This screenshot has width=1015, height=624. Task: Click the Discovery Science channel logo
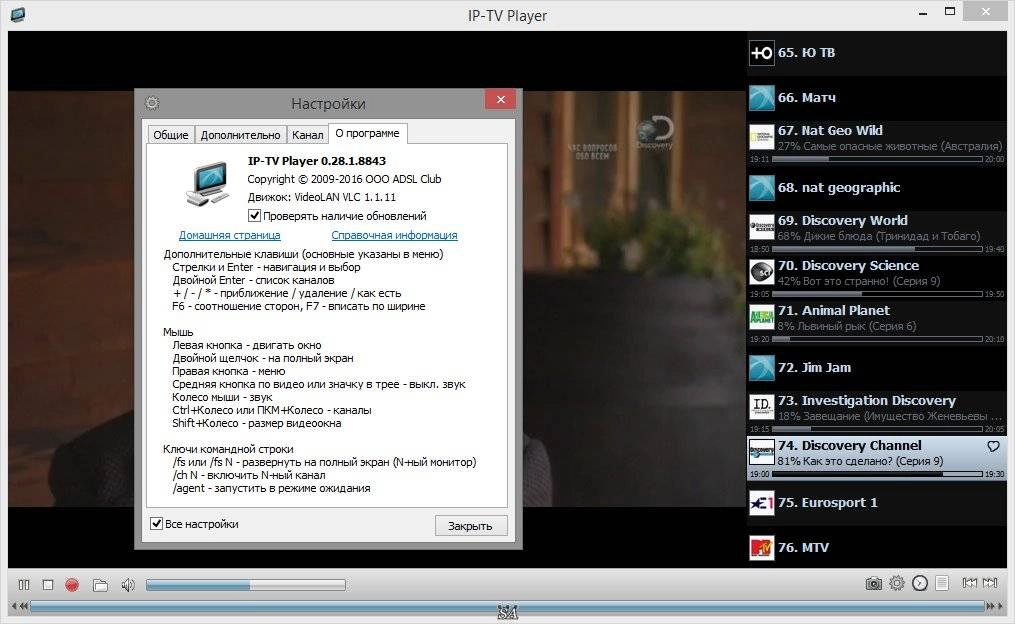pos(762,272)
